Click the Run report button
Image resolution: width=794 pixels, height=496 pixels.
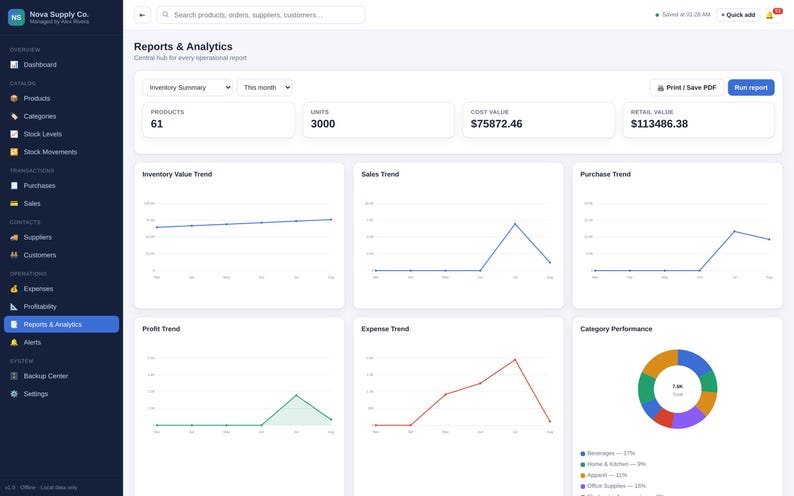[751, 88]
